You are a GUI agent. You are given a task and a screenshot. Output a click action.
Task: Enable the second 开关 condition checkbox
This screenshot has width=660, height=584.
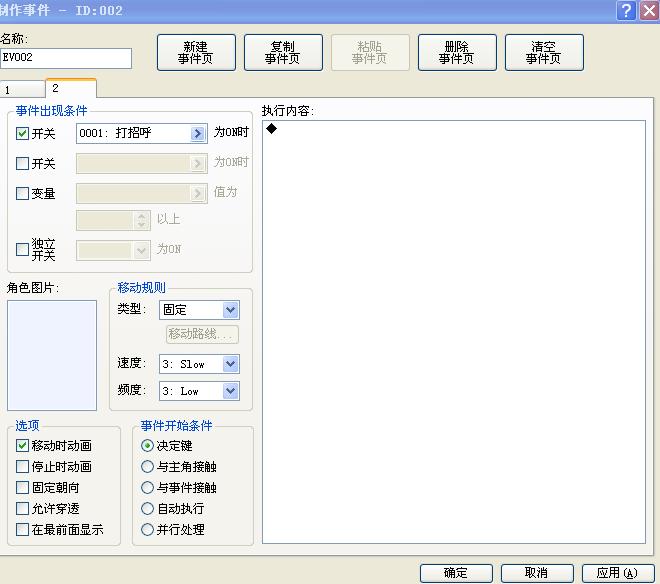point(22,163)
